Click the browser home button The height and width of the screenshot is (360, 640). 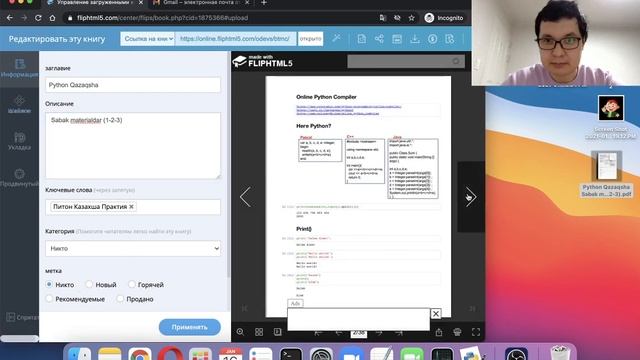52,18
